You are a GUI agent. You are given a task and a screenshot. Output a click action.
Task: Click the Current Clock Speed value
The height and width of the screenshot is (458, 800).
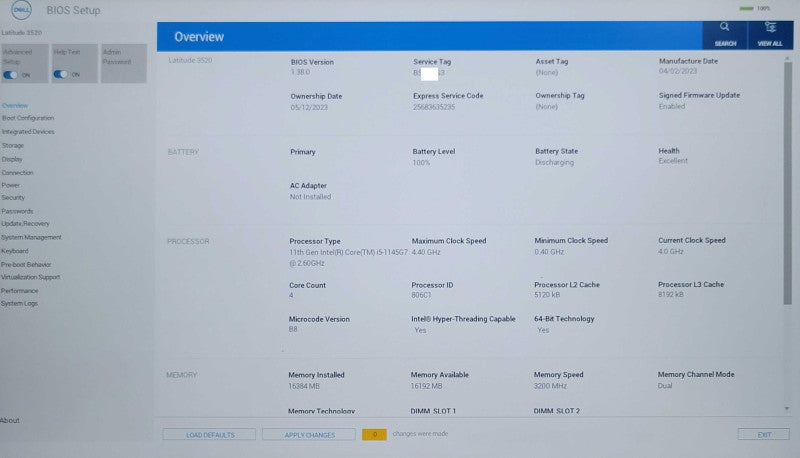coord(670,251)
